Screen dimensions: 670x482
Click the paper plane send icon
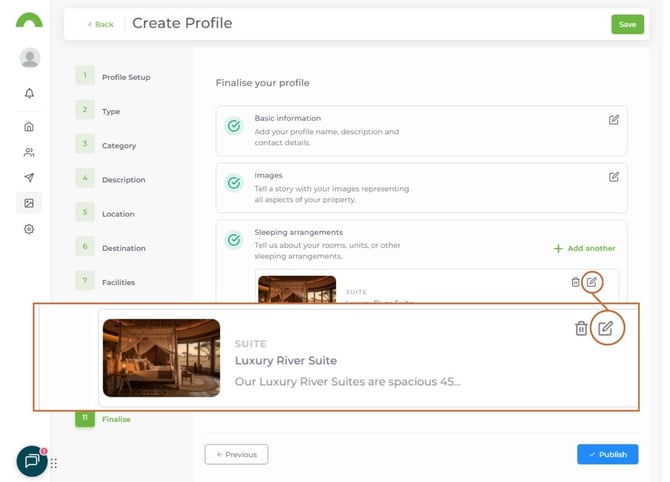[x=29, y=178]
